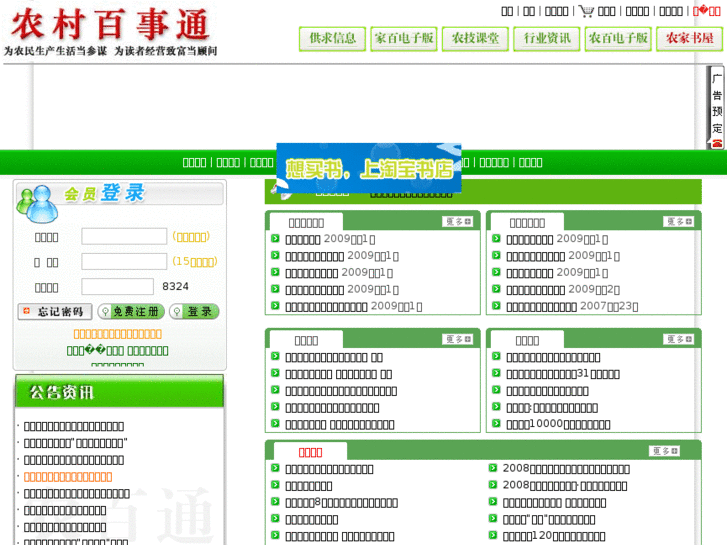
Task: Click 更多 in panel with the 2007 row
Action: point(678,222)
